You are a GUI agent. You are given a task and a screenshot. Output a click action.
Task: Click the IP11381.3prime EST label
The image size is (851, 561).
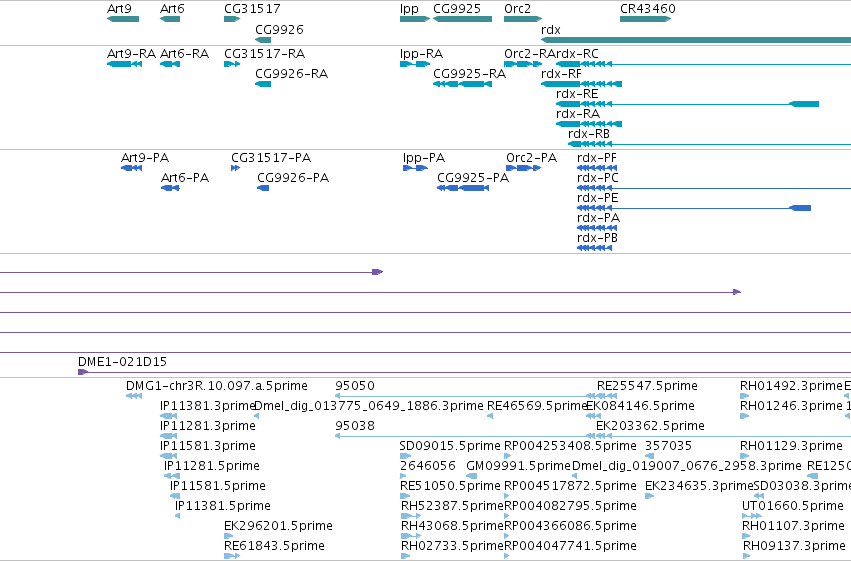(x=207, y=406)
